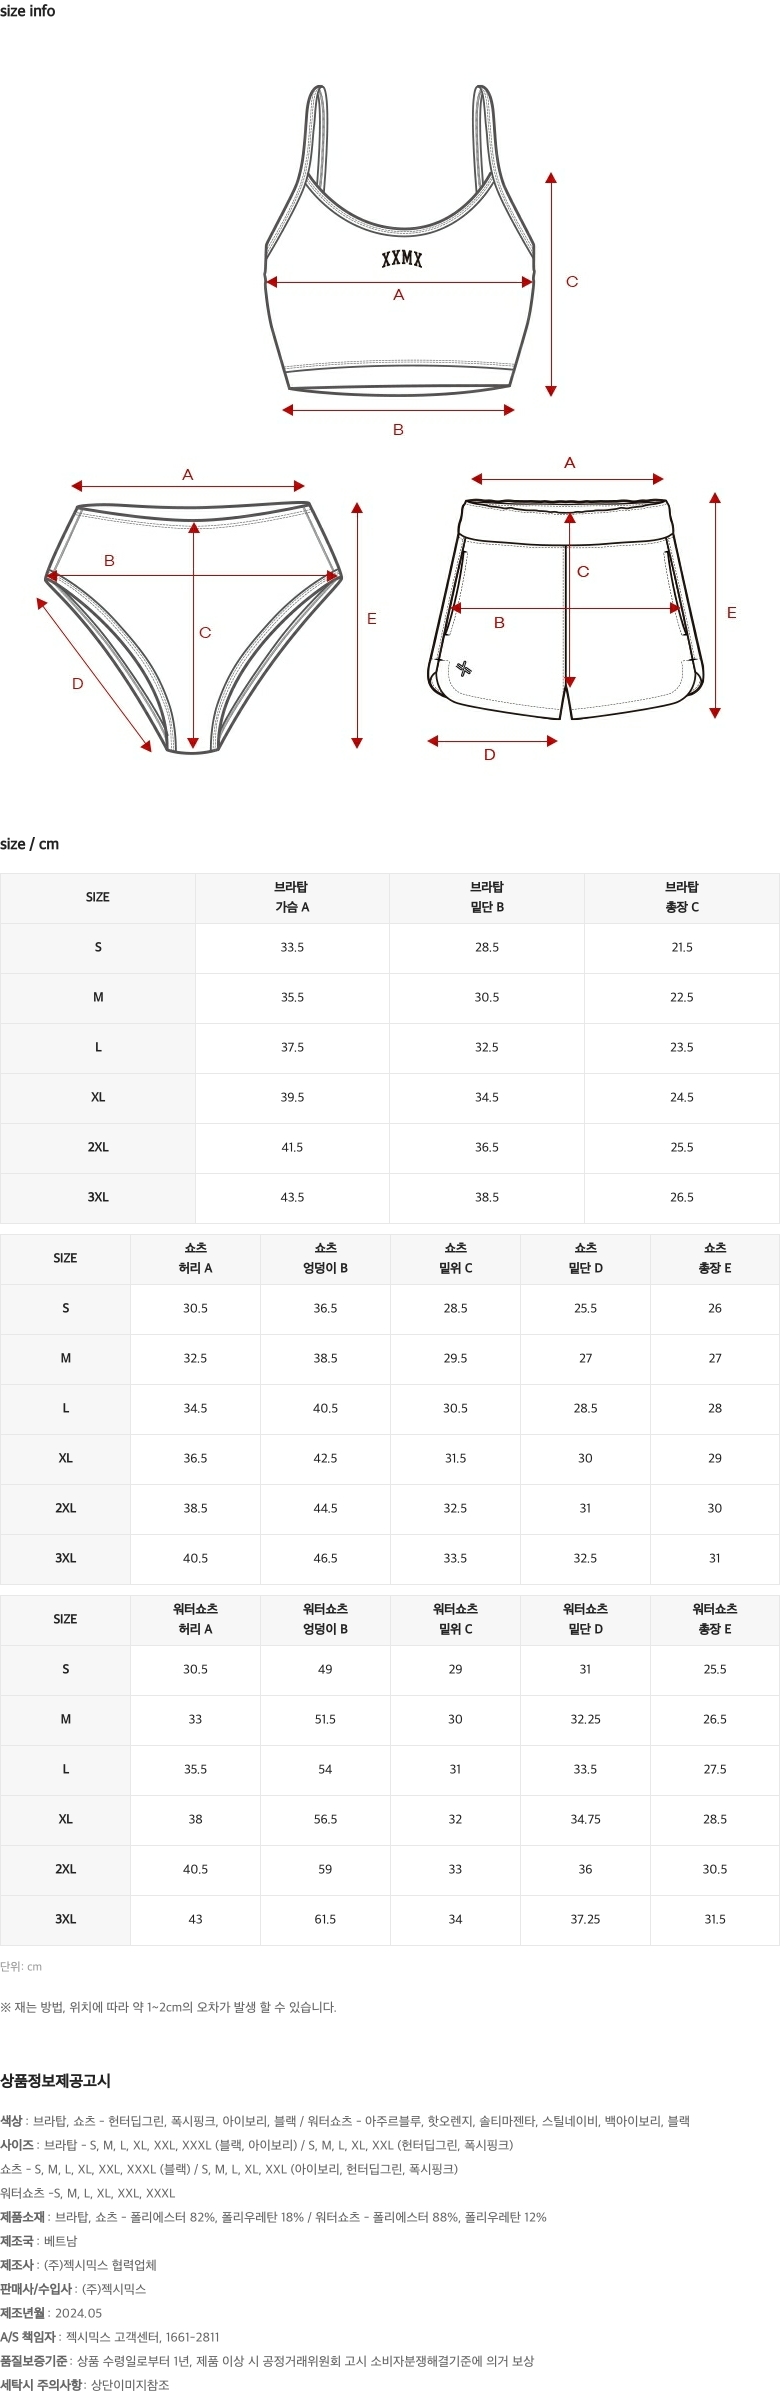Click the 'size / cm' heading
Screen dimensions: 780x2398
(30, 844)
